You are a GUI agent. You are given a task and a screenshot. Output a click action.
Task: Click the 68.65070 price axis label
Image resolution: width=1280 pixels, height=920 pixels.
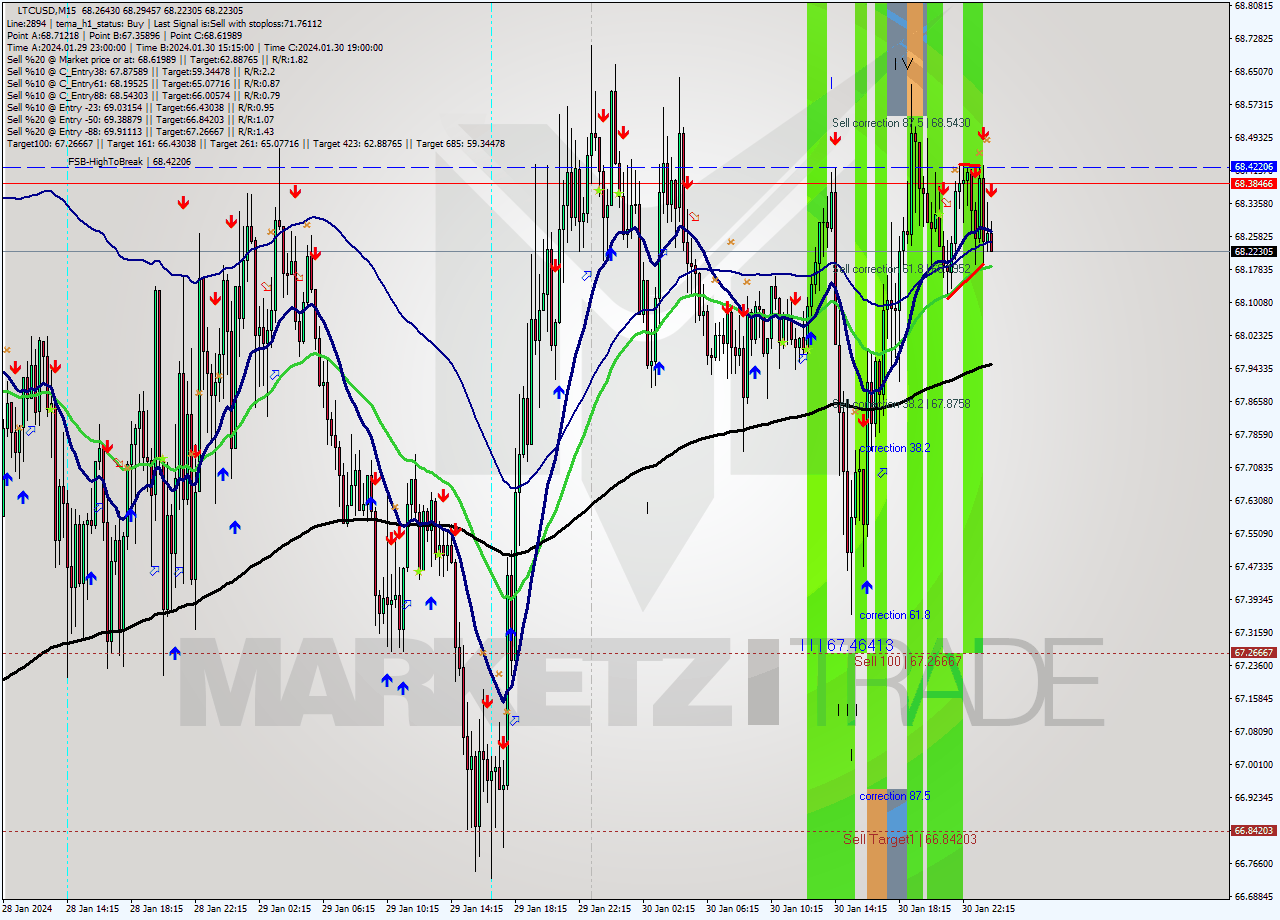click(x=1254, y=71)
